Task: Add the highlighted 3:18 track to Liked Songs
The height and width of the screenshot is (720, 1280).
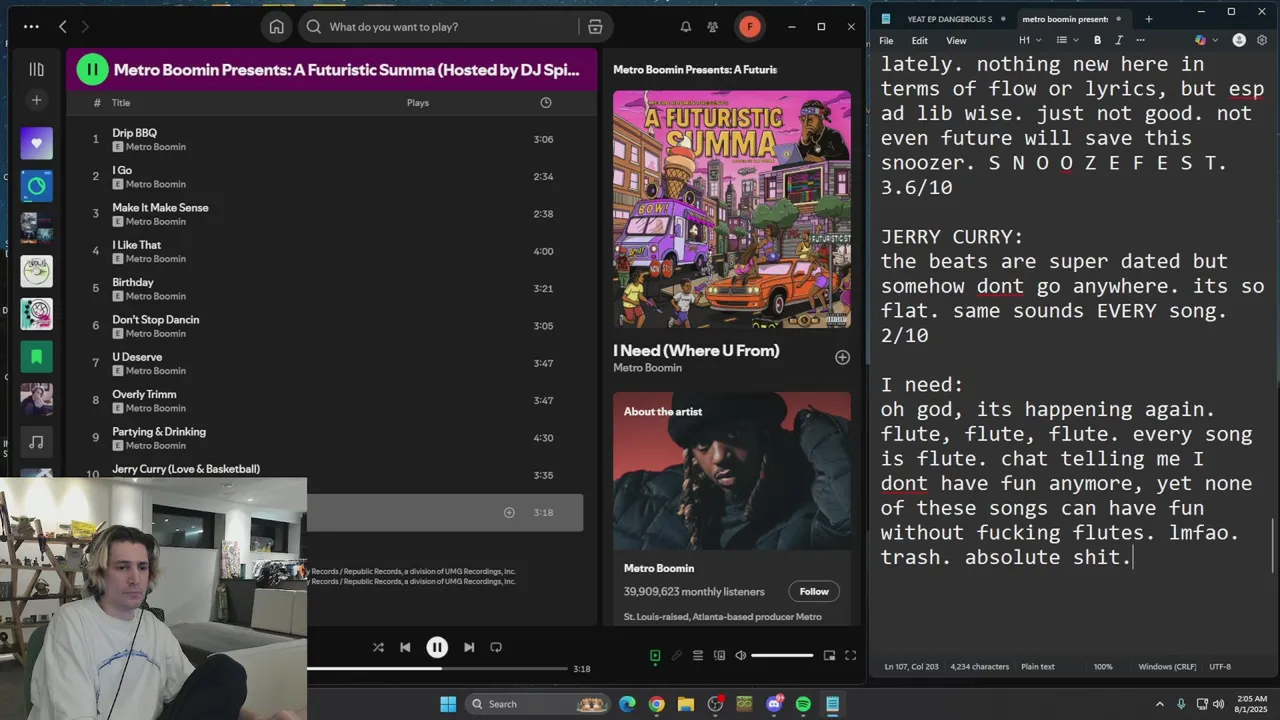Action: pyautogui.click(x=509, y=513)
